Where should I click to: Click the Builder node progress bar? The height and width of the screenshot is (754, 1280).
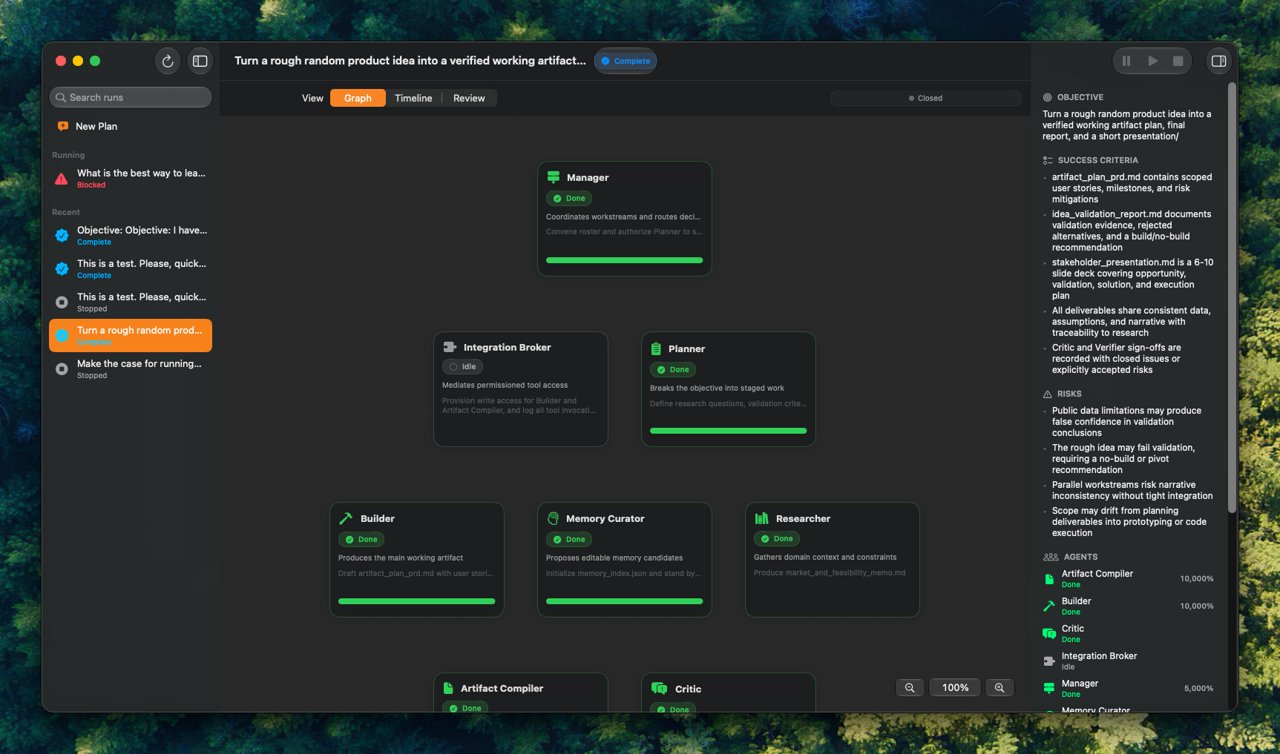[x=417, y=601]
